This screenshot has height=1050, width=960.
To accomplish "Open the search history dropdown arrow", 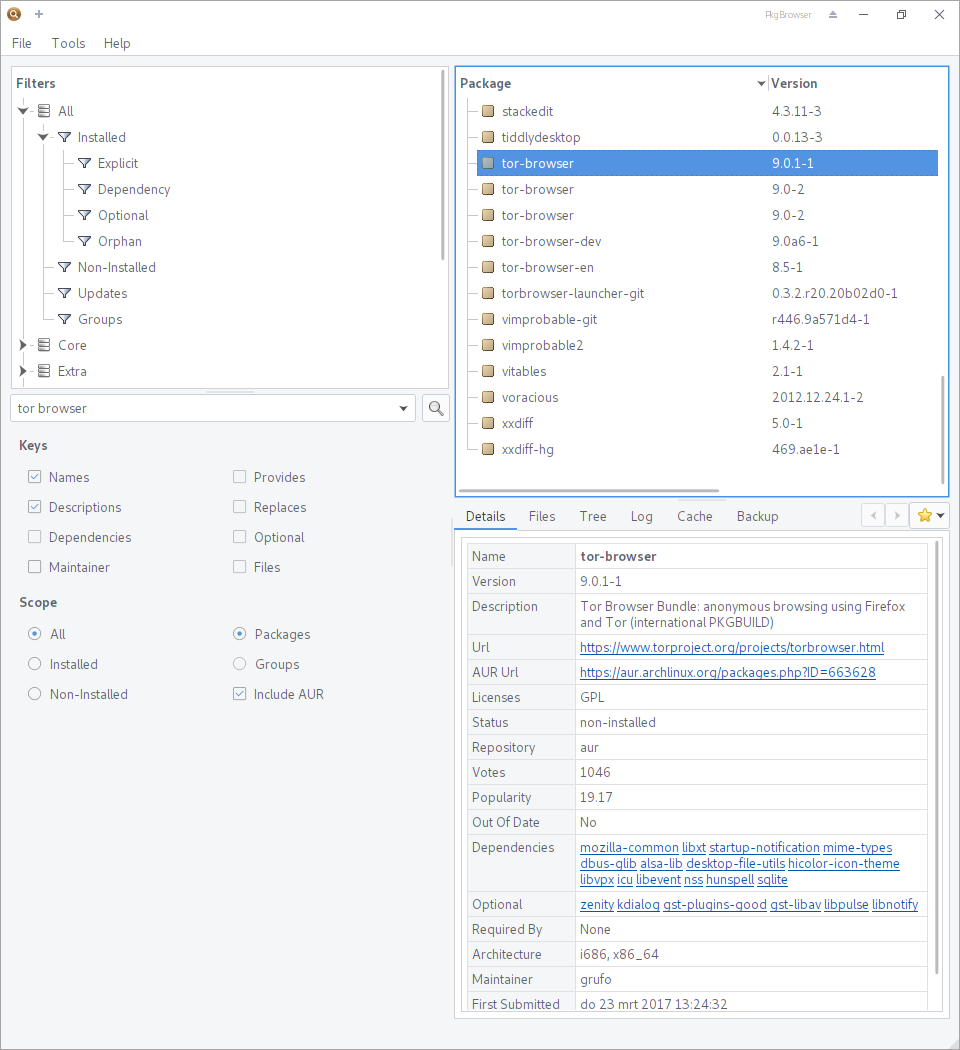I will click(x=403, y=408).
